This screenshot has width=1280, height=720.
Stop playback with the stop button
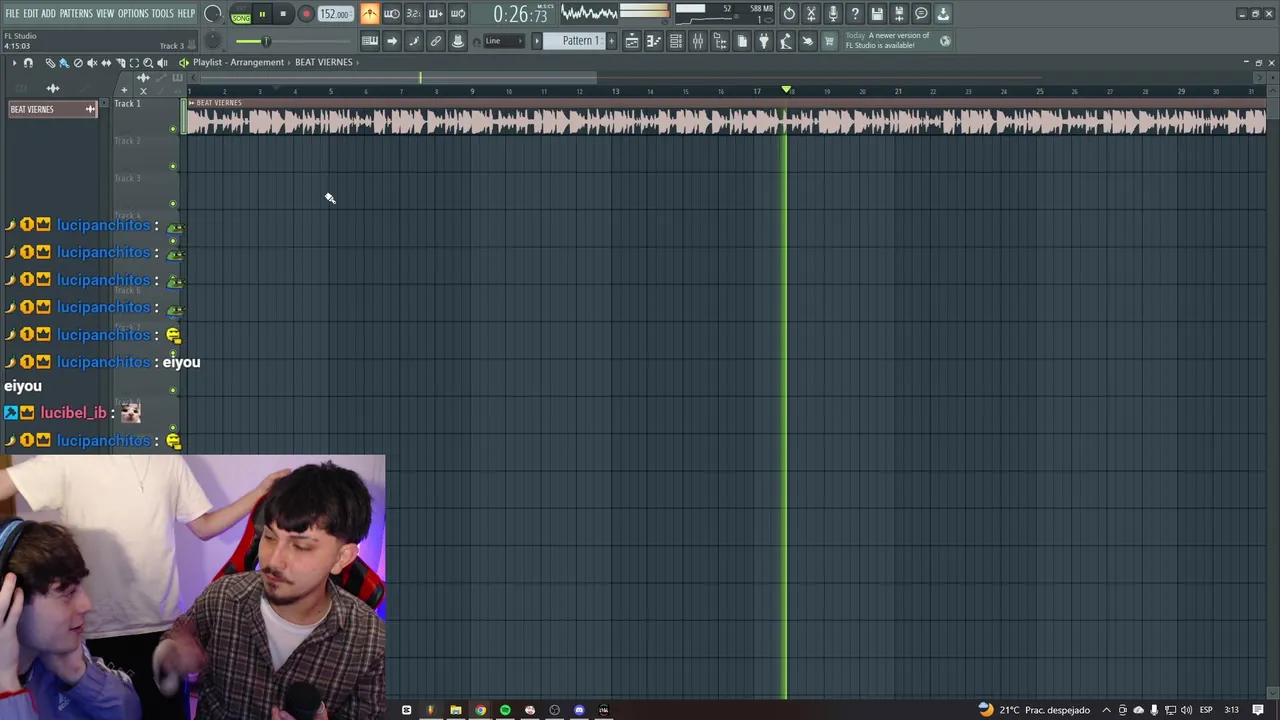tap(283, 14)
